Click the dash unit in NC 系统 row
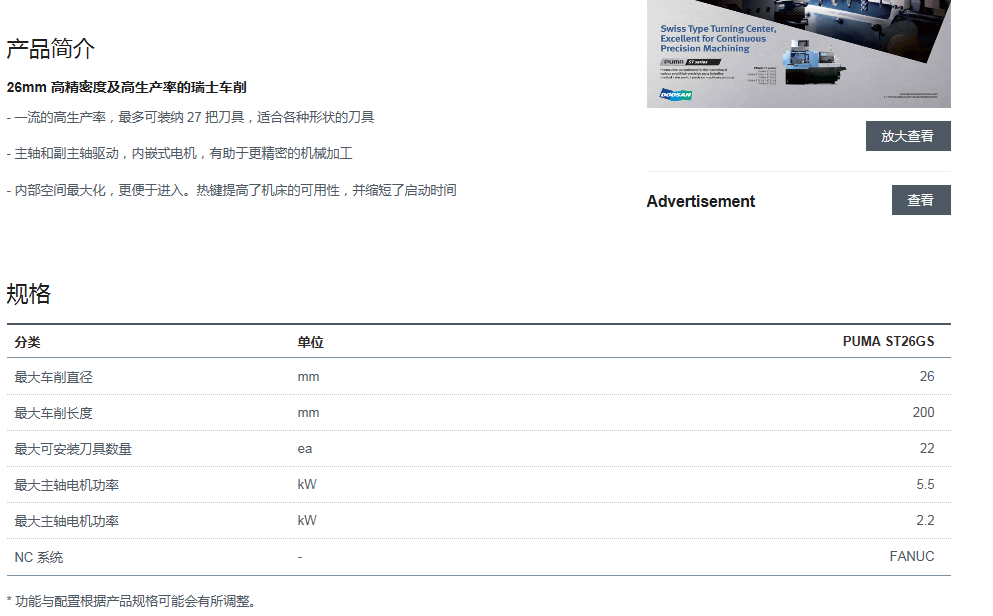 pos(300,557)
